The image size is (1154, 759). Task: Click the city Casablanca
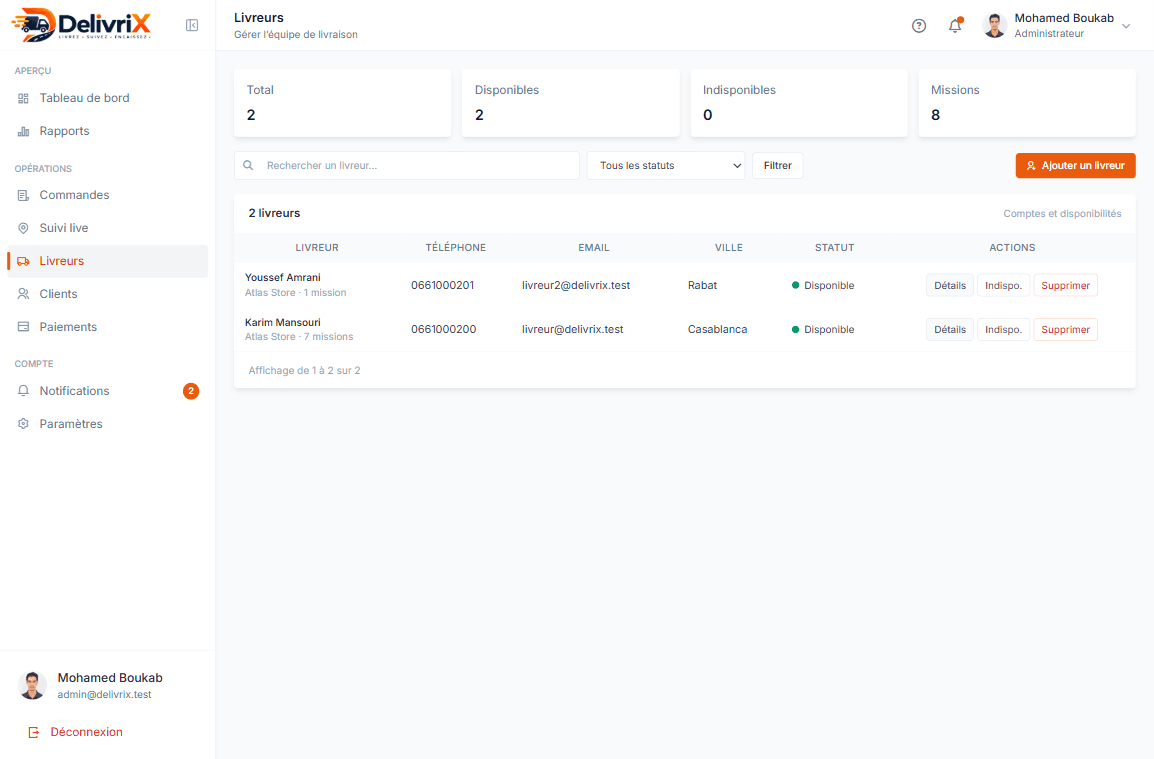[718, 330]
